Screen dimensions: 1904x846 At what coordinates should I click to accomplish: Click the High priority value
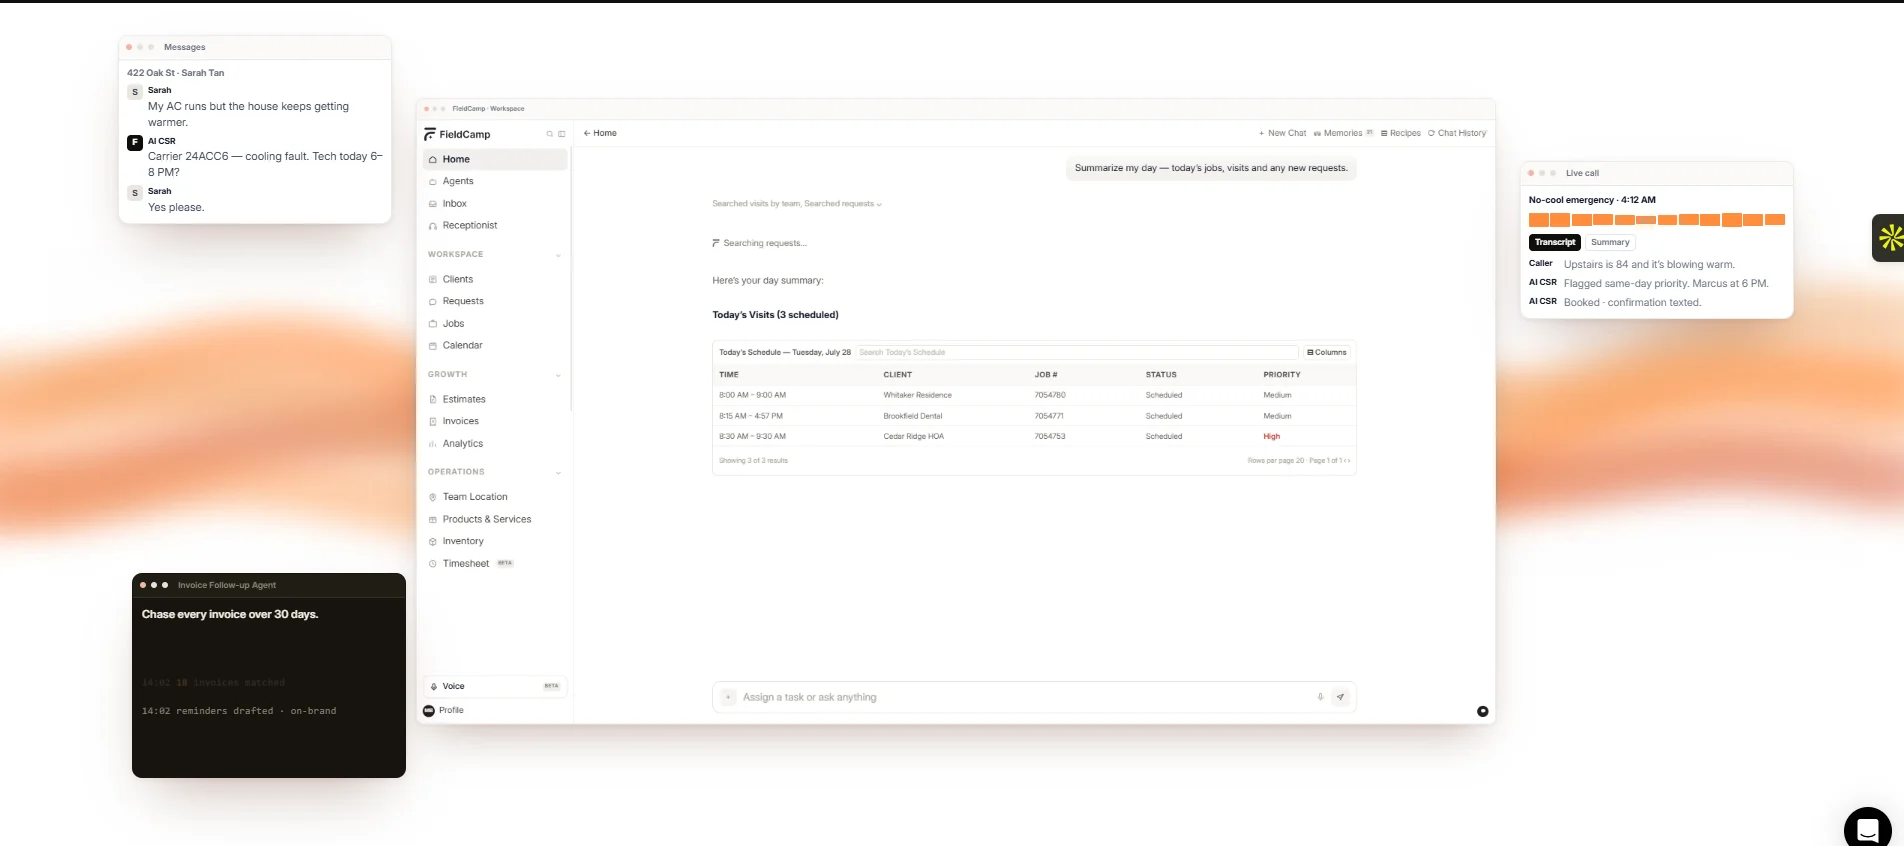pos(1271,436)
